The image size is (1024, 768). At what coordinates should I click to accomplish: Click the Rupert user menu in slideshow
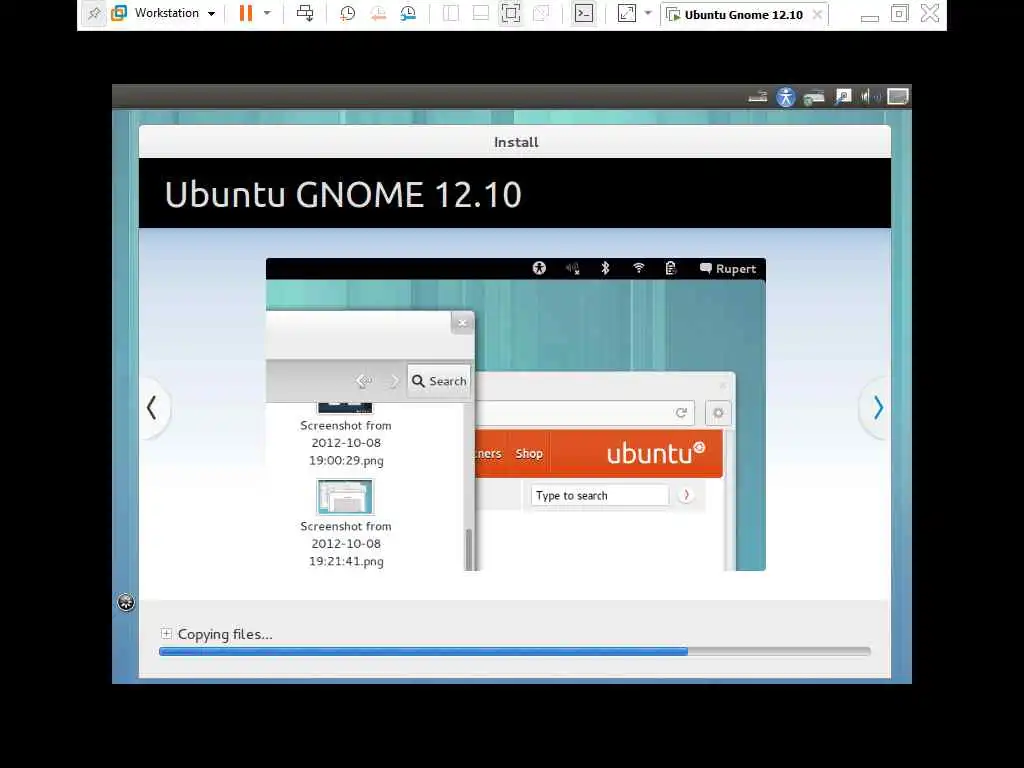(x=728, y=268)
